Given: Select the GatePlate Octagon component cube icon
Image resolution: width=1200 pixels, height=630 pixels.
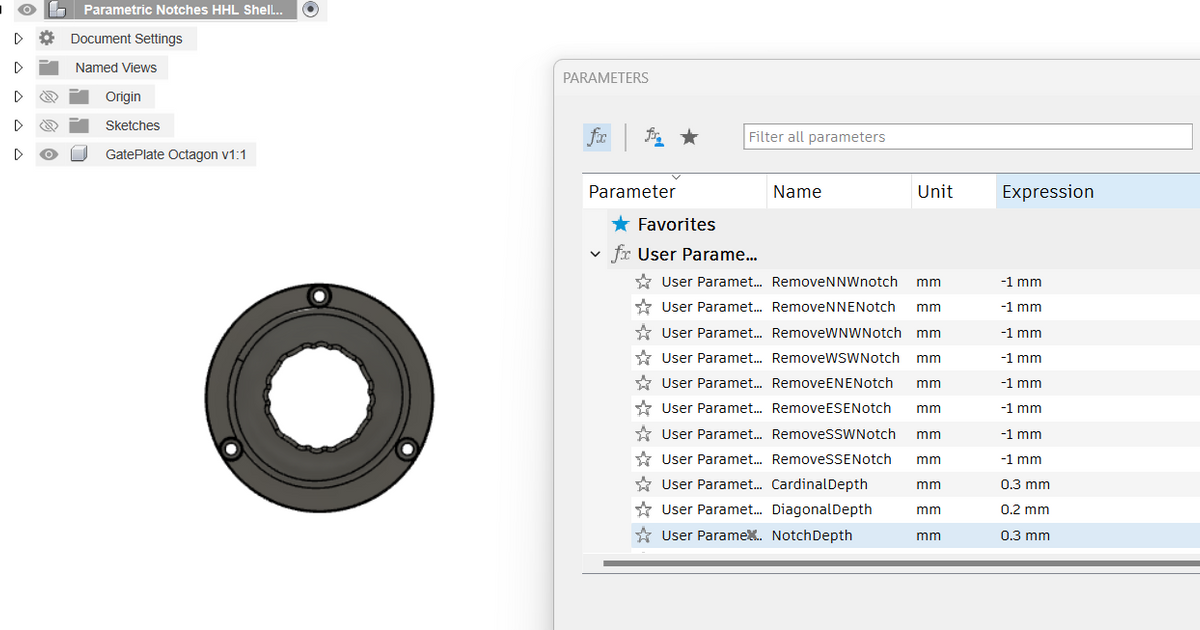Looking at the screenshot, I should tap(80, 154).
